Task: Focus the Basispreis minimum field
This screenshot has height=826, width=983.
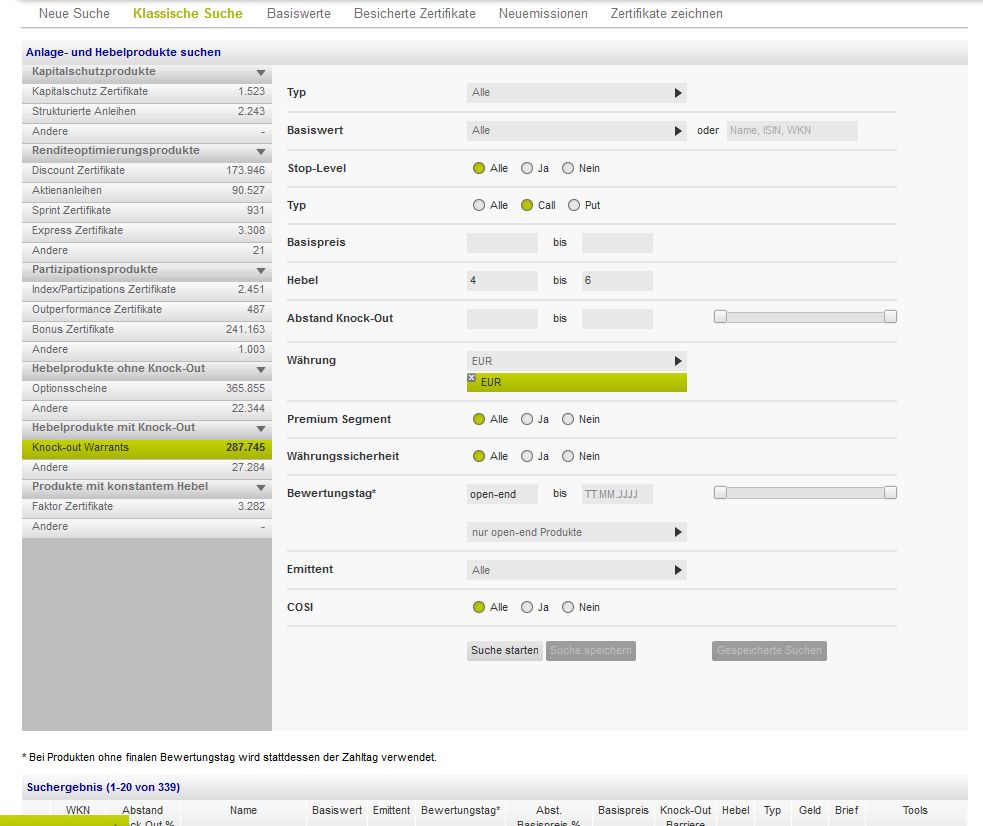Action: 502,243
